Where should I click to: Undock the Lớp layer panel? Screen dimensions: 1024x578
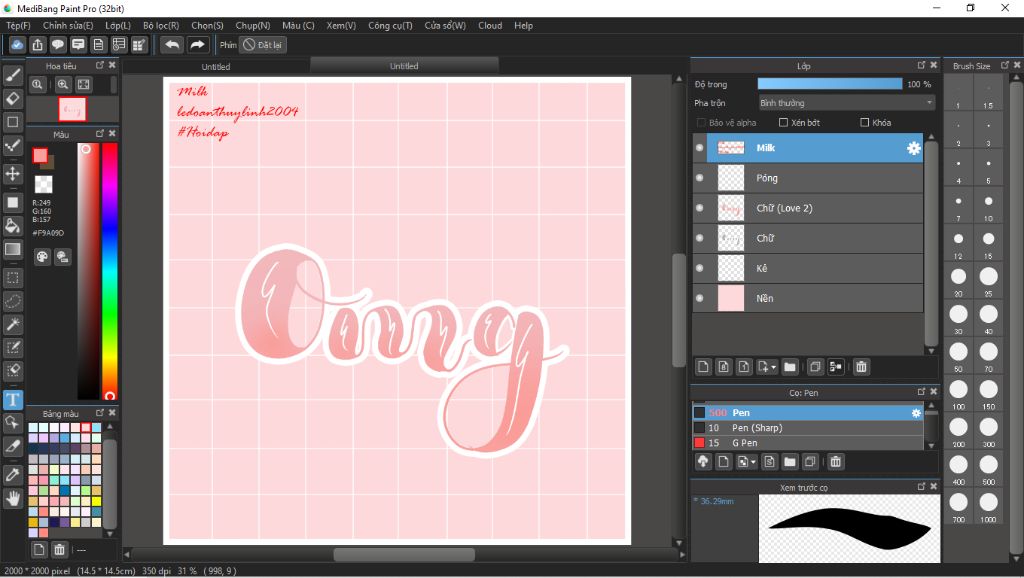point(921,65)
